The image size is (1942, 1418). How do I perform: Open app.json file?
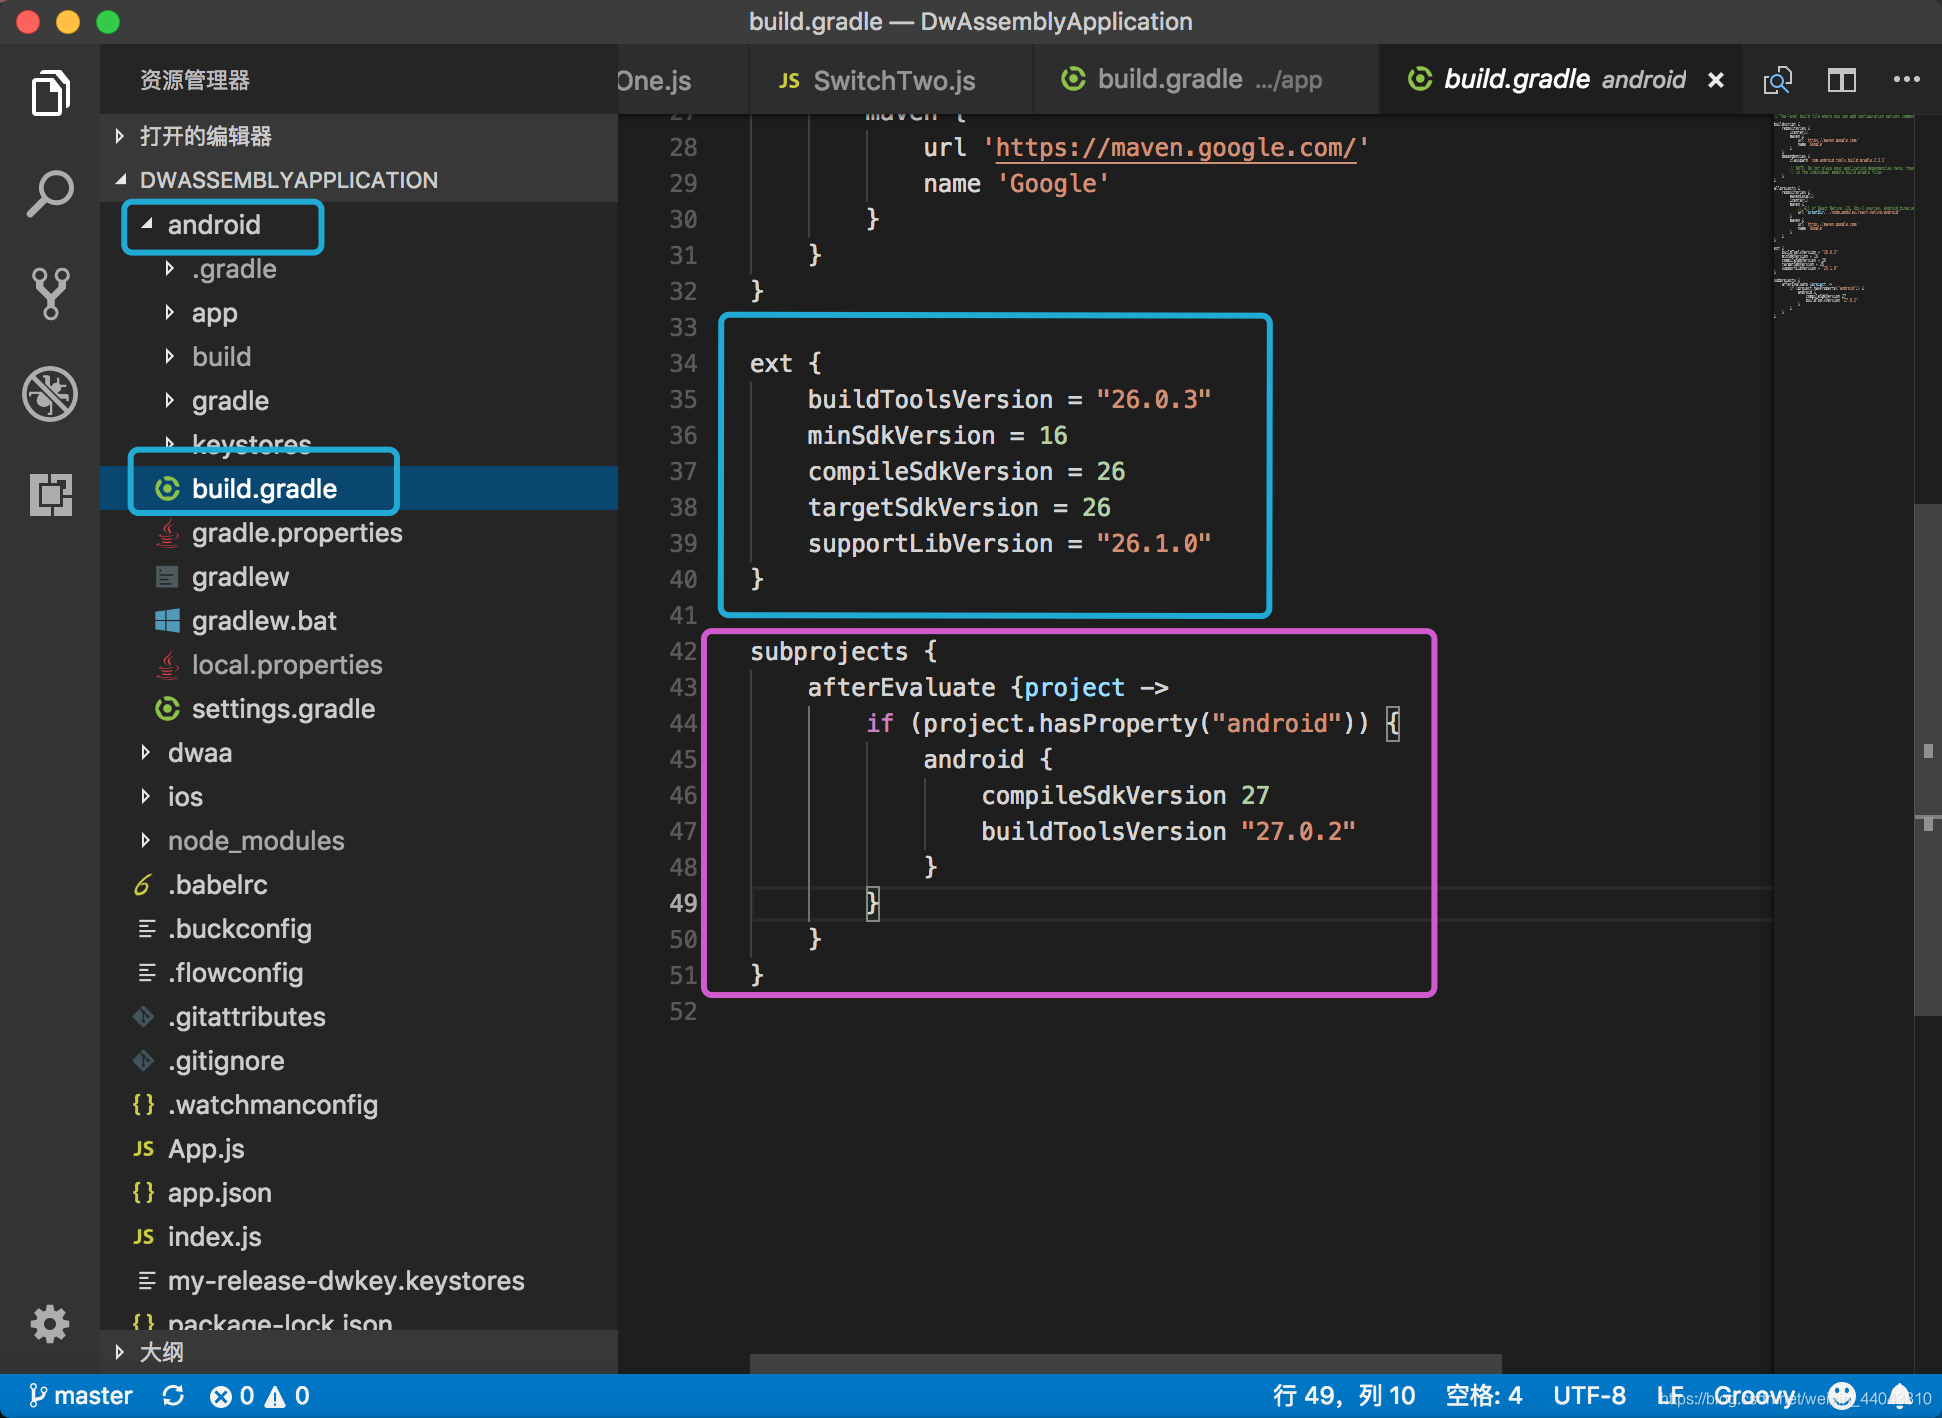[359, 1192]
